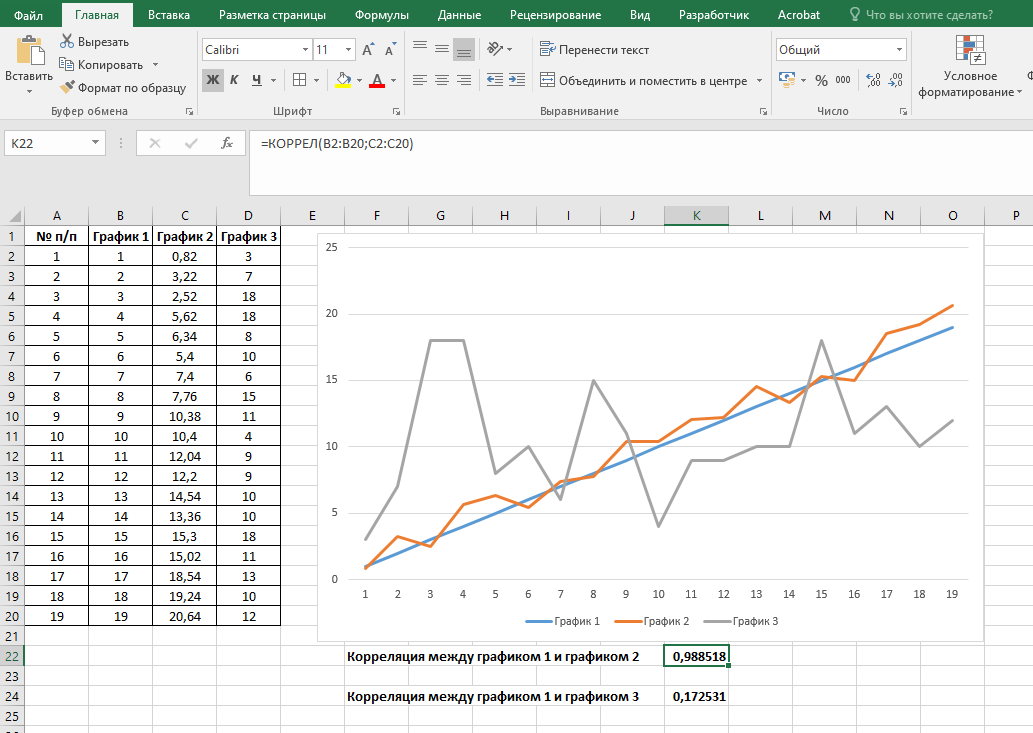Switch to Вид tab
The width and height of the screenshot is (1033, 733).
[640, 14]
